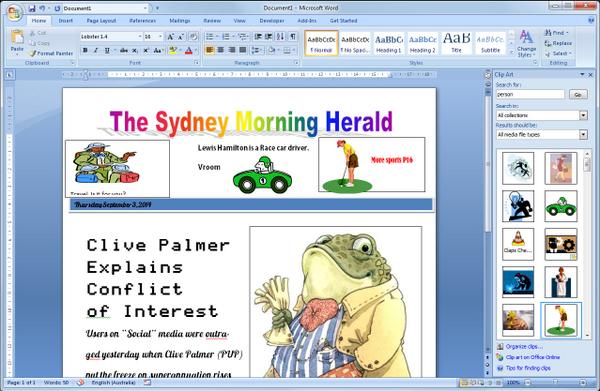Sort the selected text alphabetically
This screenshot has width=600, height=391.
(x=280, y=37)
